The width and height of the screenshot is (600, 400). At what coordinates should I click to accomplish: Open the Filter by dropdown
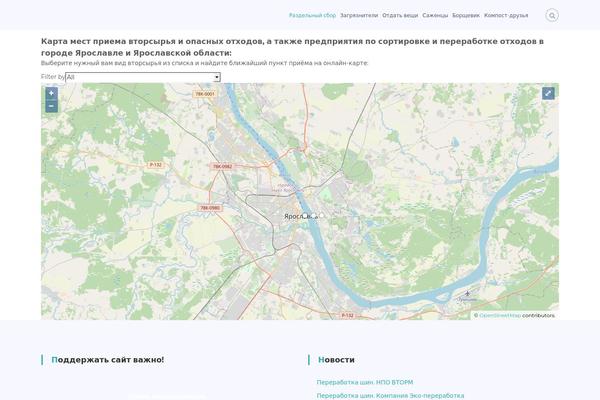point(143,77)
